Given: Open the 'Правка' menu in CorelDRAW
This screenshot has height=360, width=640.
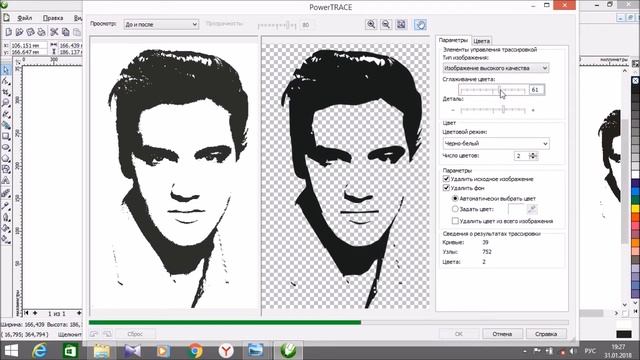Looking at the screenshot, I should (53, 18).
